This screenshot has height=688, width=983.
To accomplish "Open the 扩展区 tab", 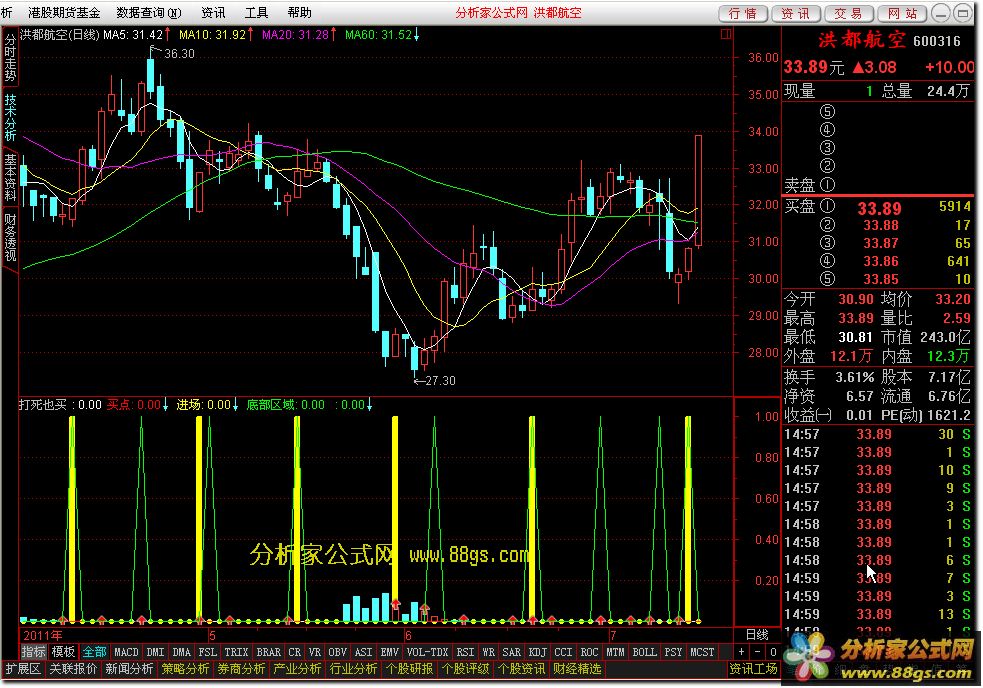I will tap(23, 669).
